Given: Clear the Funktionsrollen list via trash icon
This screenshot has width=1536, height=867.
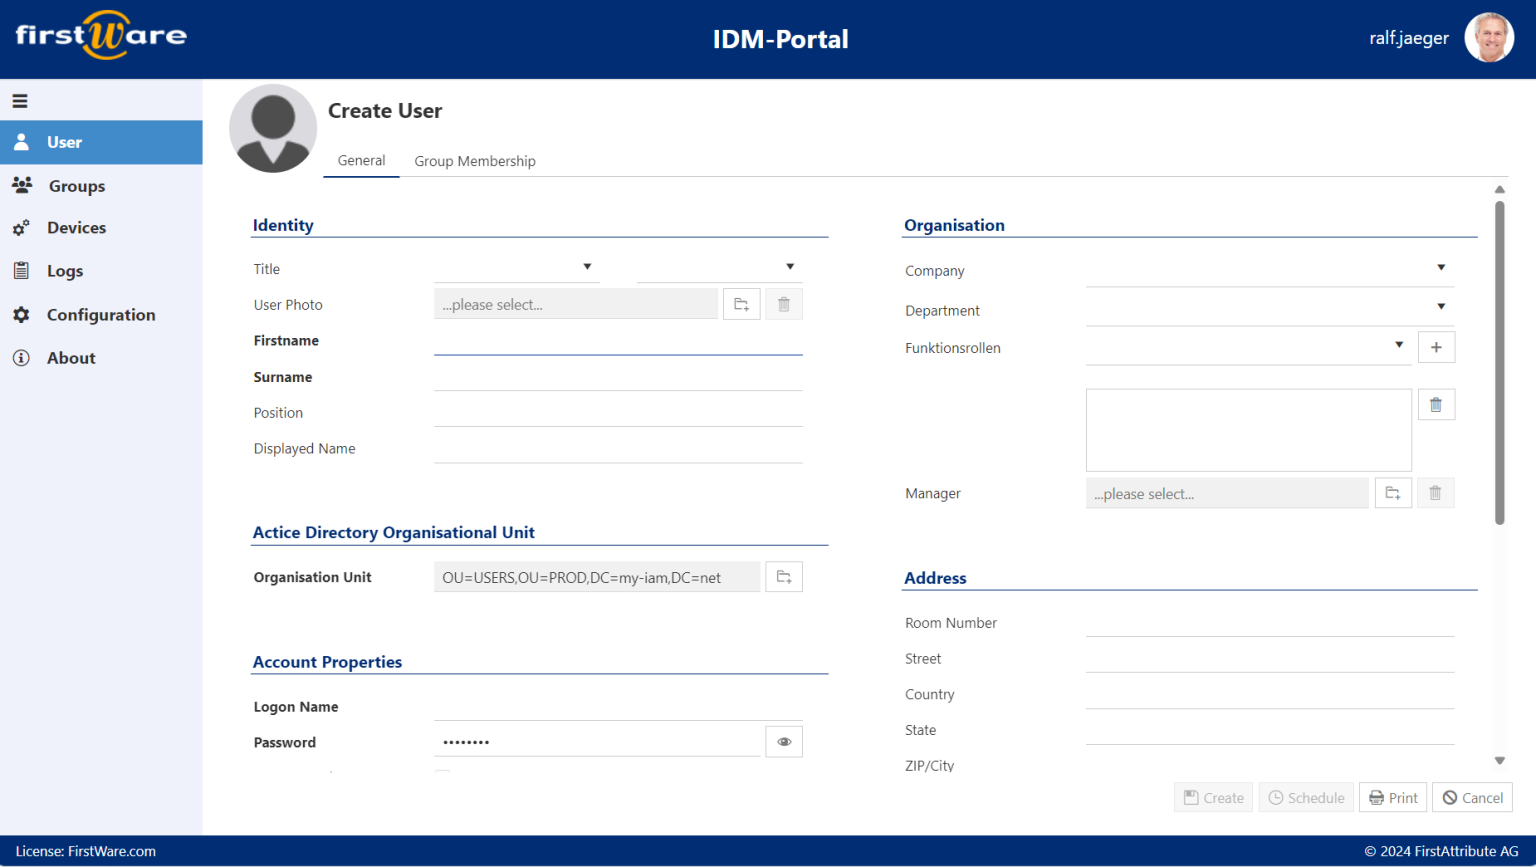Looking at the screenshot, I should point(1436,404).
